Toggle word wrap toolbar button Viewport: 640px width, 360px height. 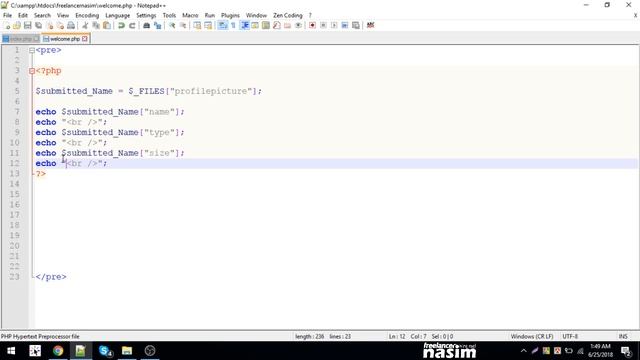click(222, 25)
